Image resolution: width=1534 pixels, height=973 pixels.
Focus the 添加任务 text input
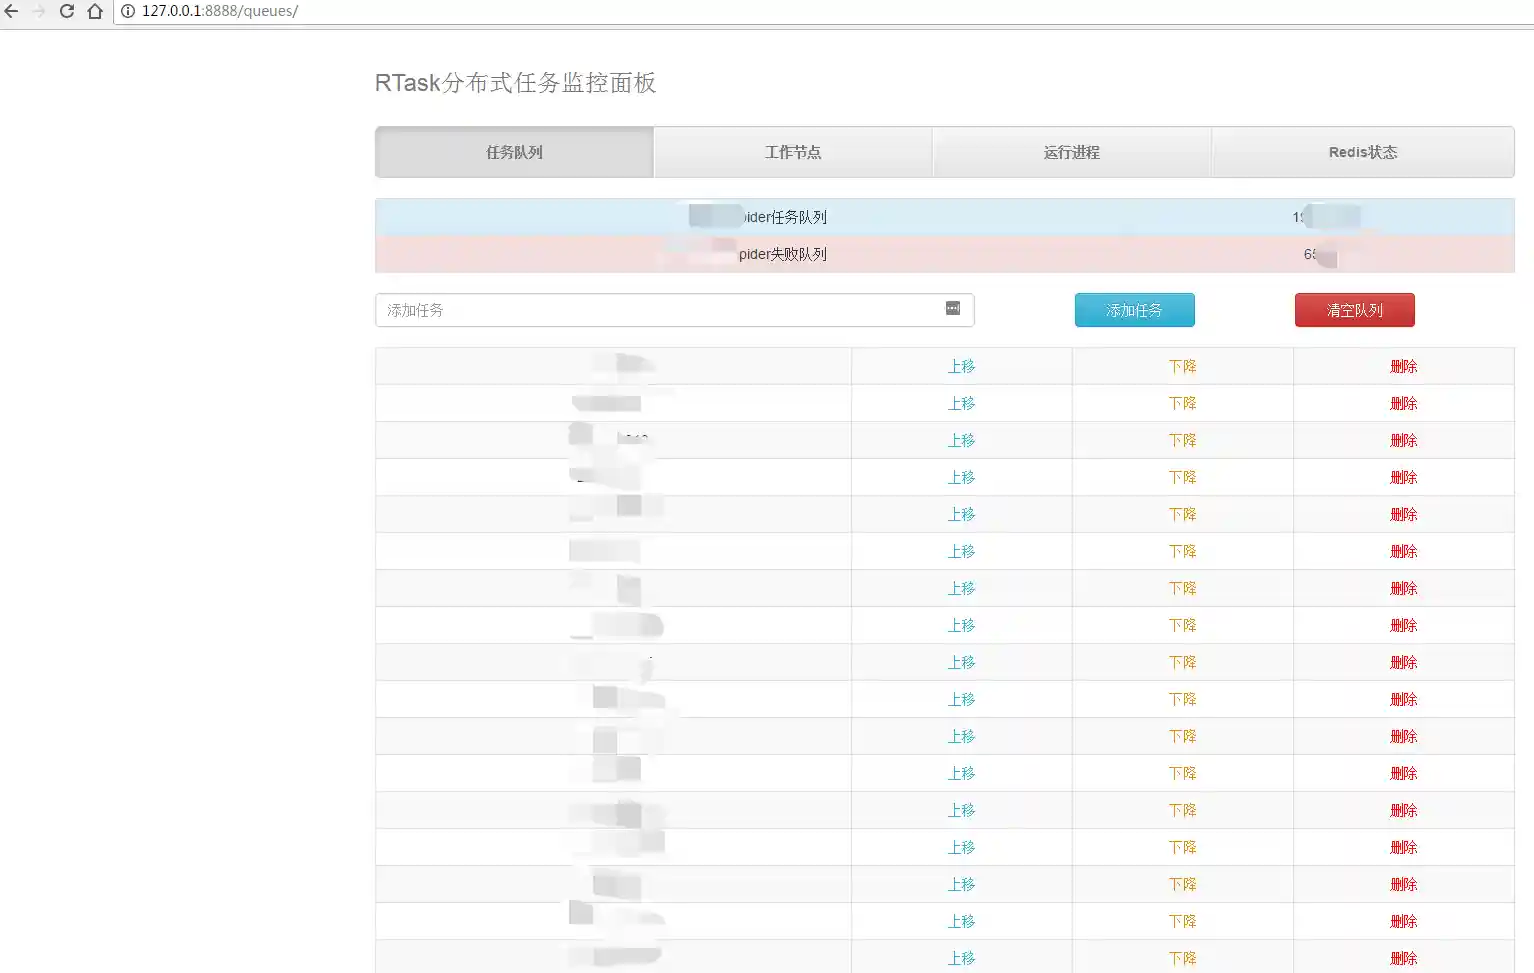click(660, 310)
